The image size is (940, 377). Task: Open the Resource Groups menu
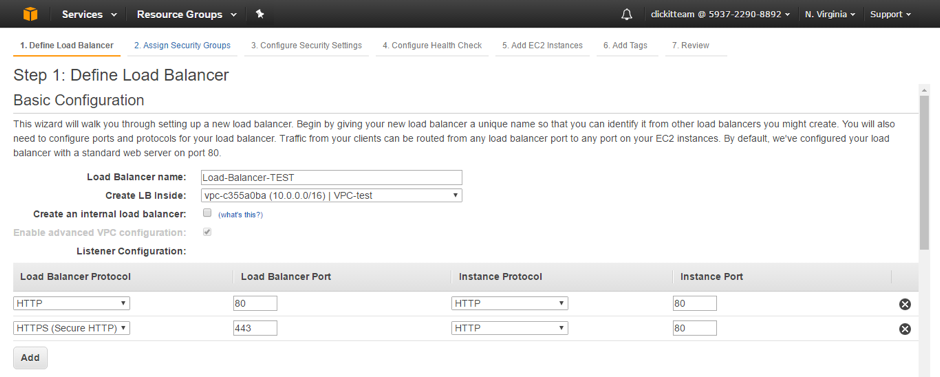(186, 14)
